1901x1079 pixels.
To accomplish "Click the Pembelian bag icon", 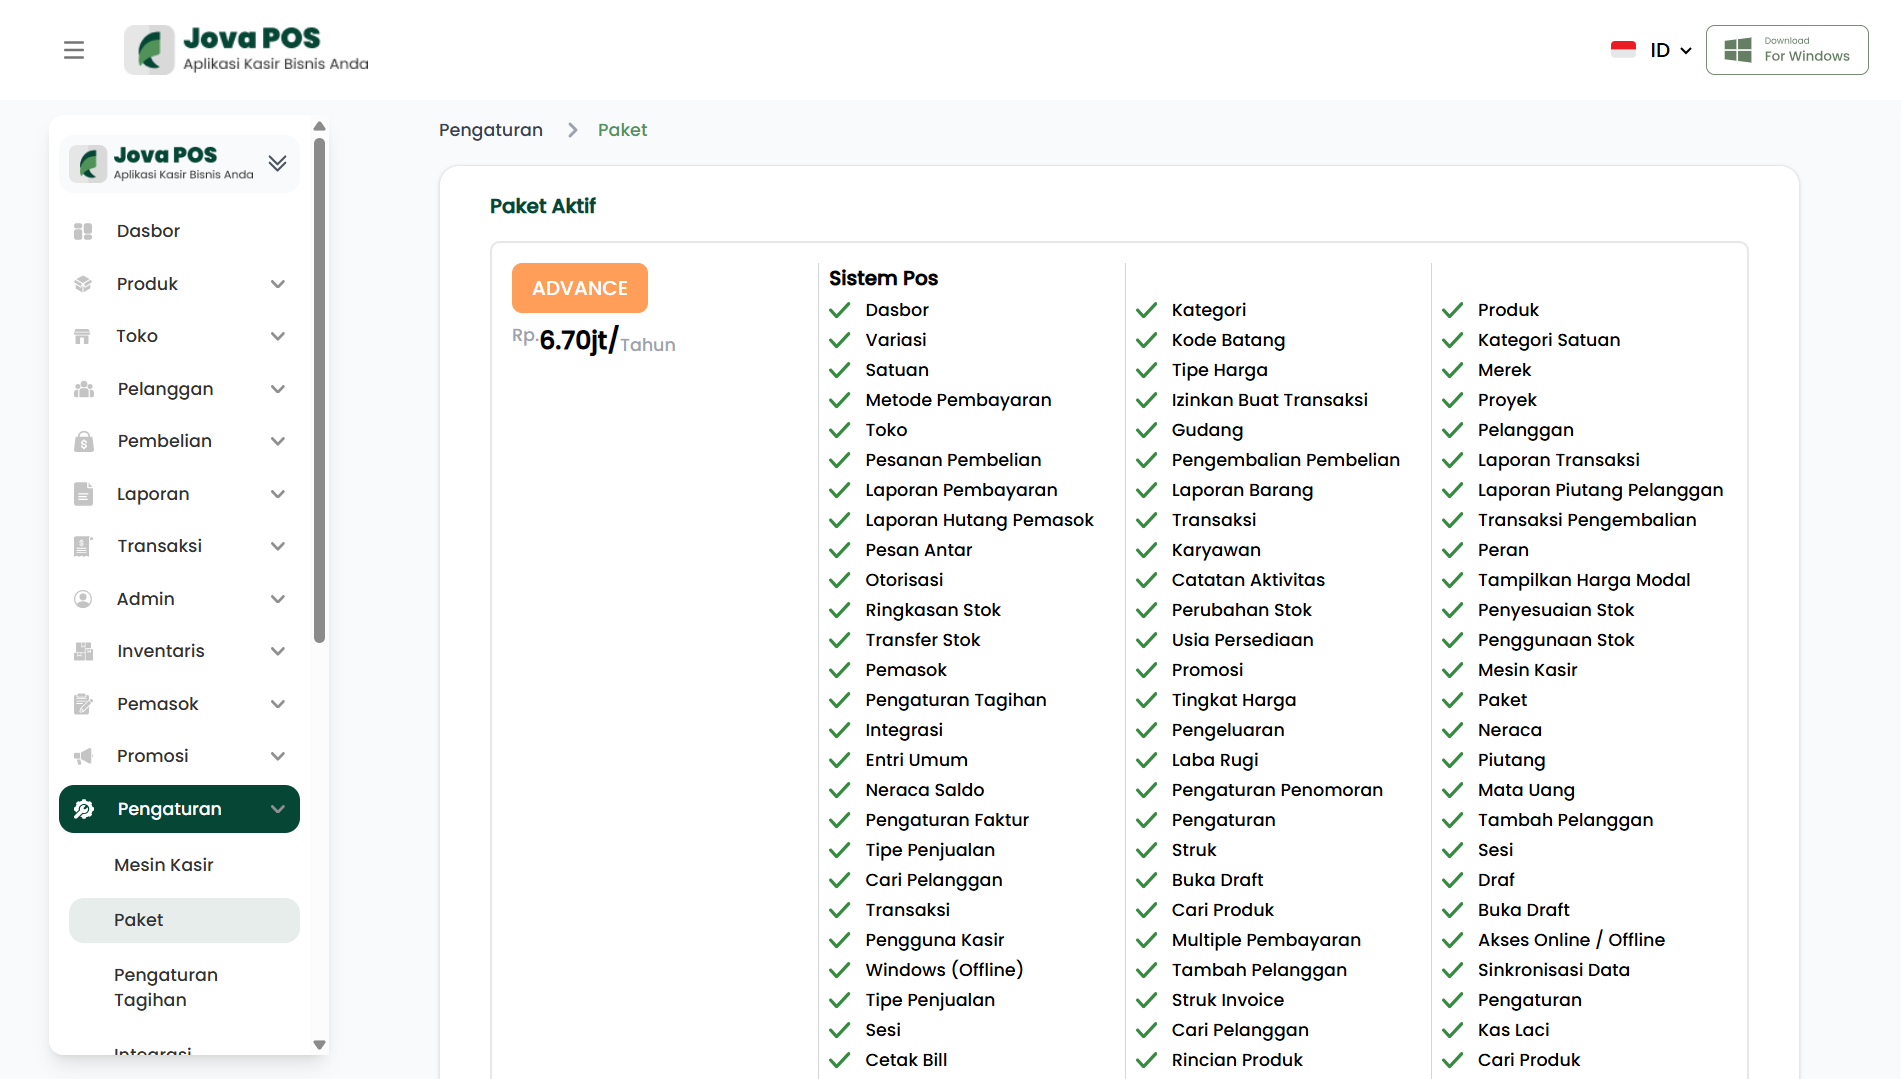I will pyautogui.click(x=83, y=441).
